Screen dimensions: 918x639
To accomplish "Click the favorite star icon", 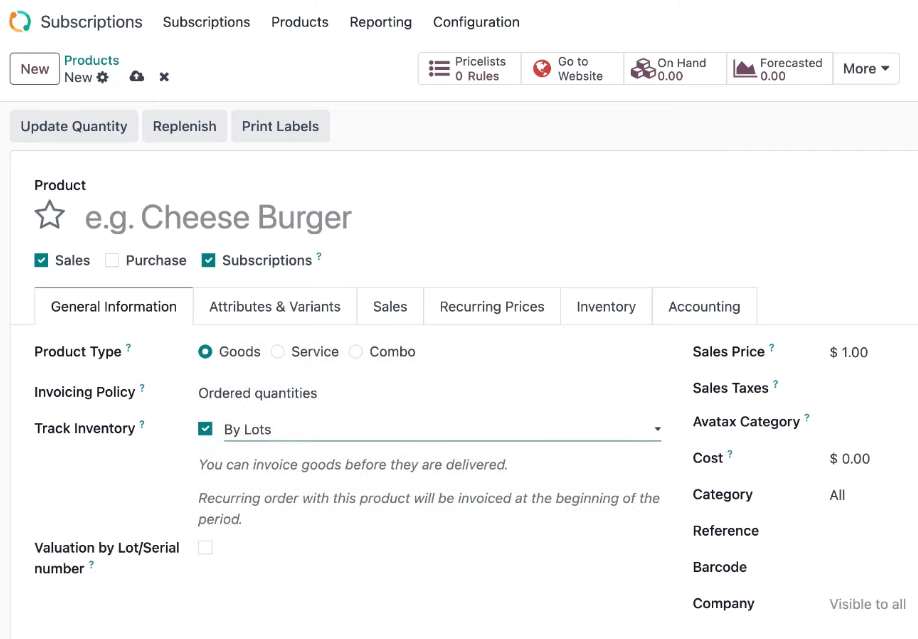I will click(50, 215).
